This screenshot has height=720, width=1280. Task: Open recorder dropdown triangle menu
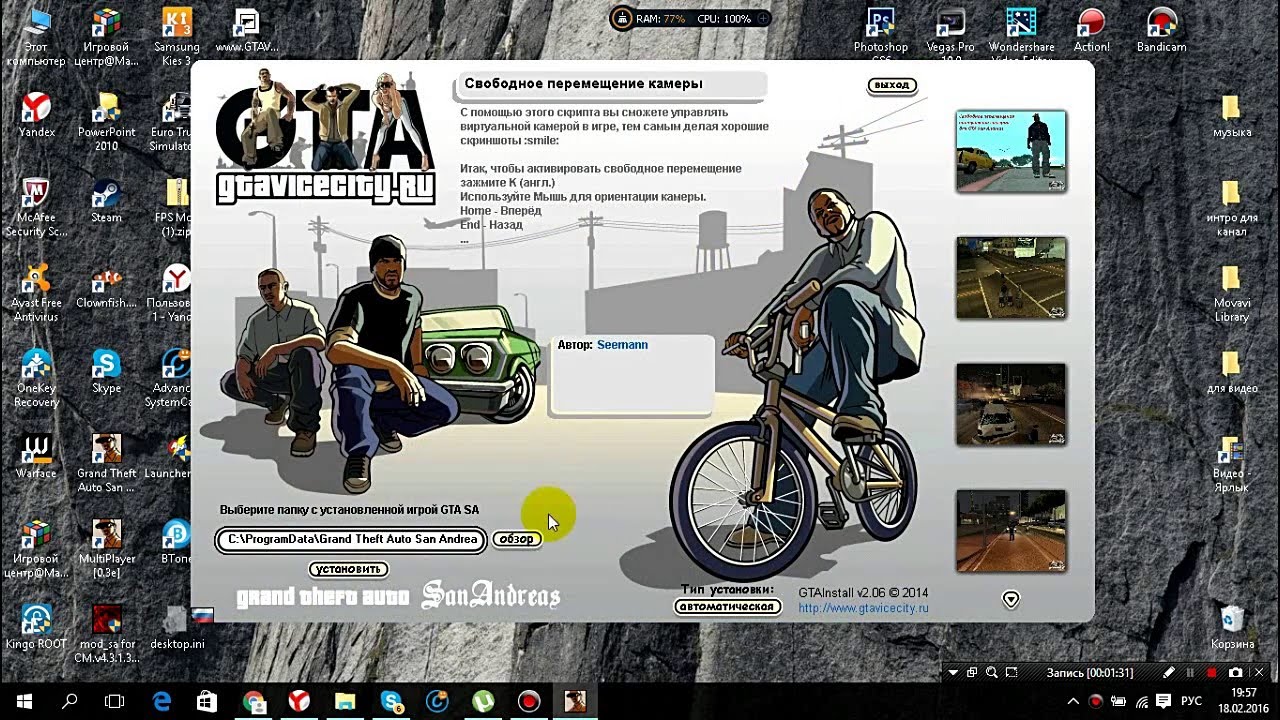953,673
